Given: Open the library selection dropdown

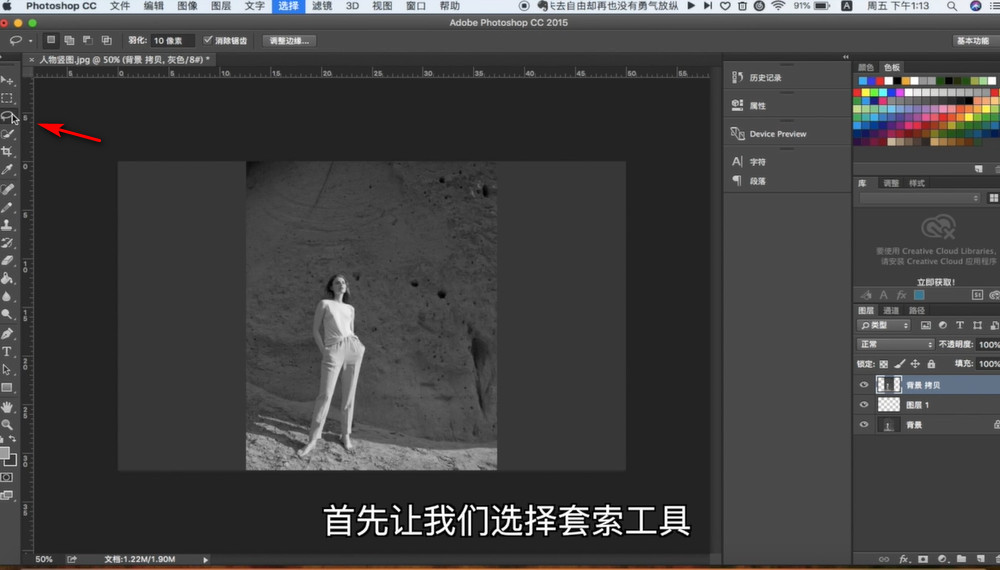Looking at the screenshot, I should 919,198.
